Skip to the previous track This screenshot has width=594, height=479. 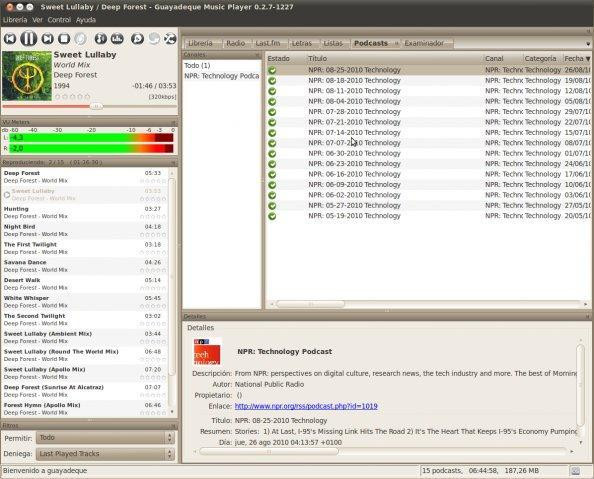[10, 39]
